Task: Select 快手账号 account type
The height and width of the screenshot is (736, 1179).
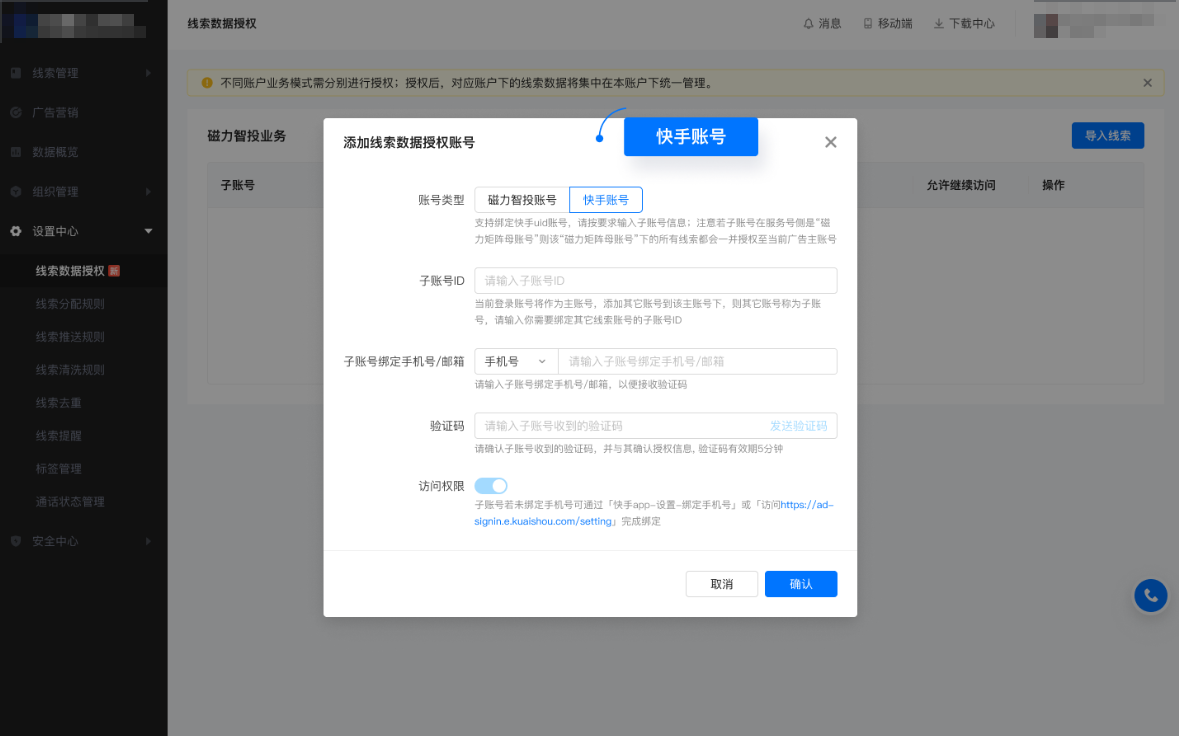Action: [606, 200]
